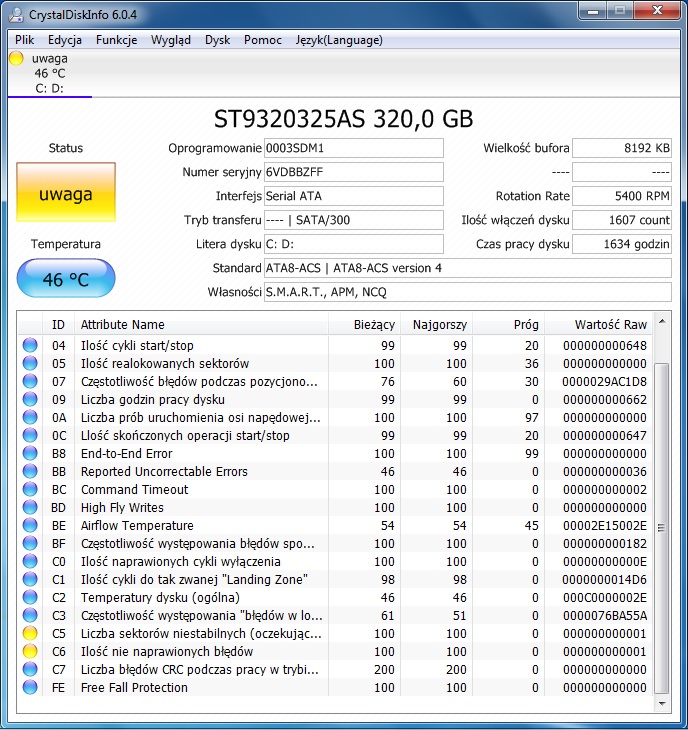Click status icon for attribute 0C
Viewport: 688px width, 730px height.
point(30,435)
